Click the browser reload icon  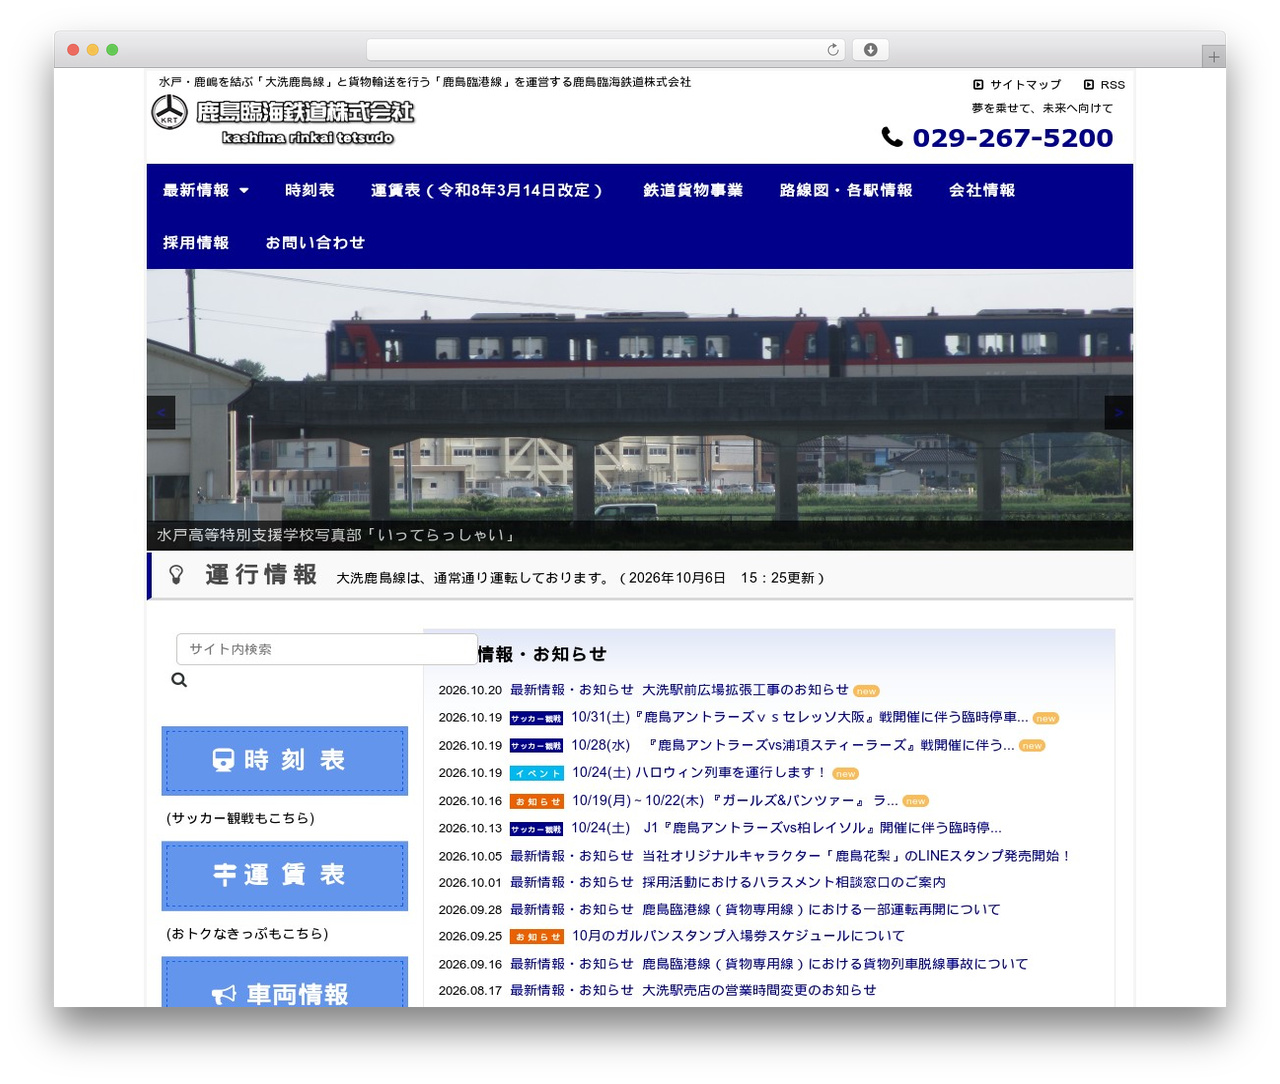(832, 50)
